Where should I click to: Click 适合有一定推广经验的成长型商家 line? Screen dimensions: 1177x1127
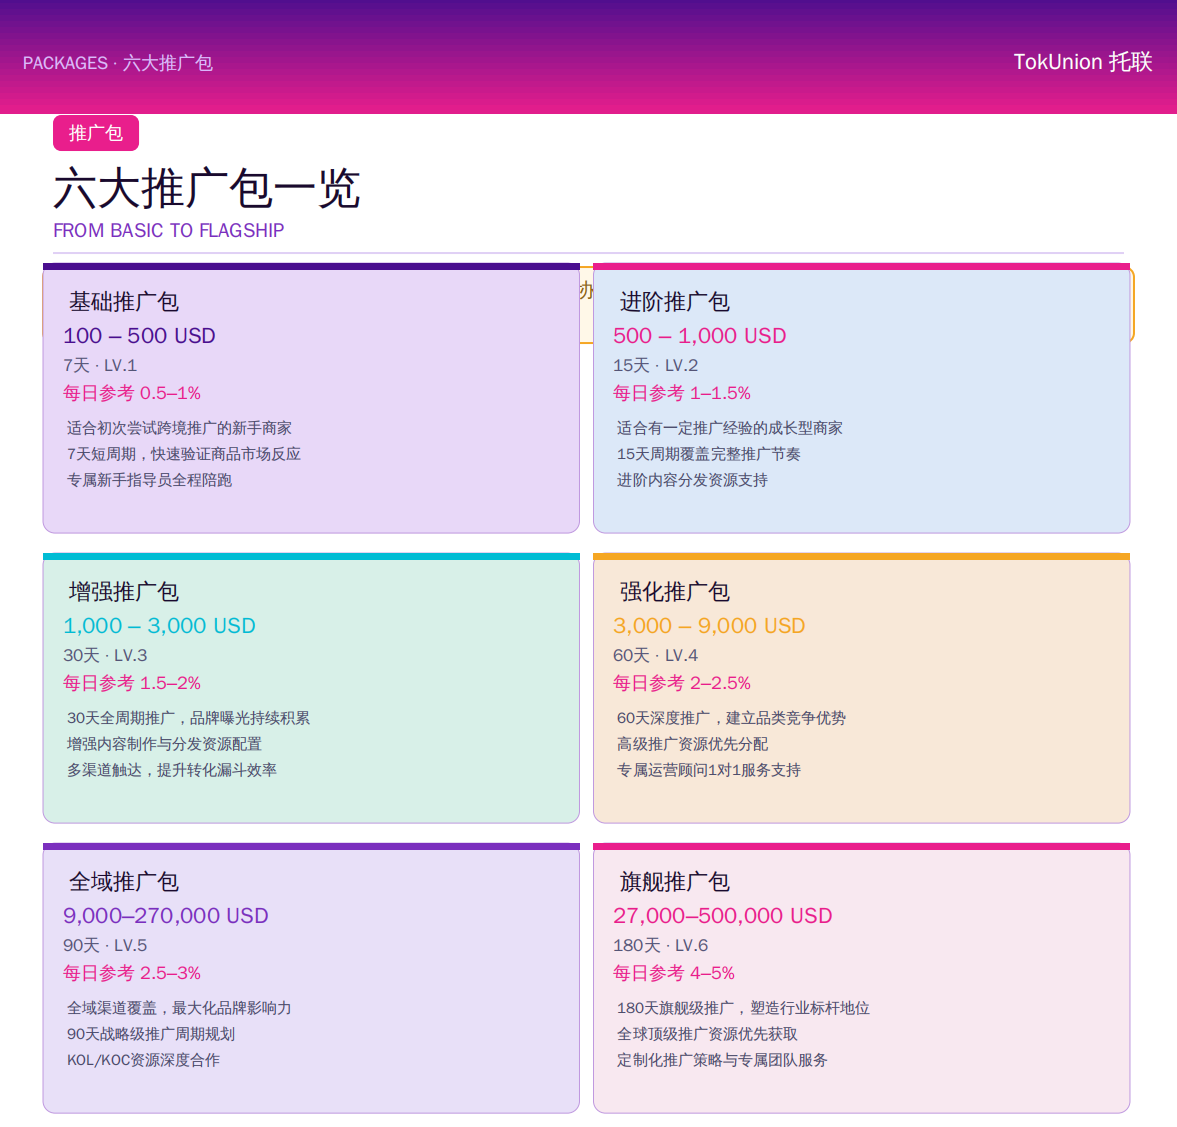[x=730, y=428]
